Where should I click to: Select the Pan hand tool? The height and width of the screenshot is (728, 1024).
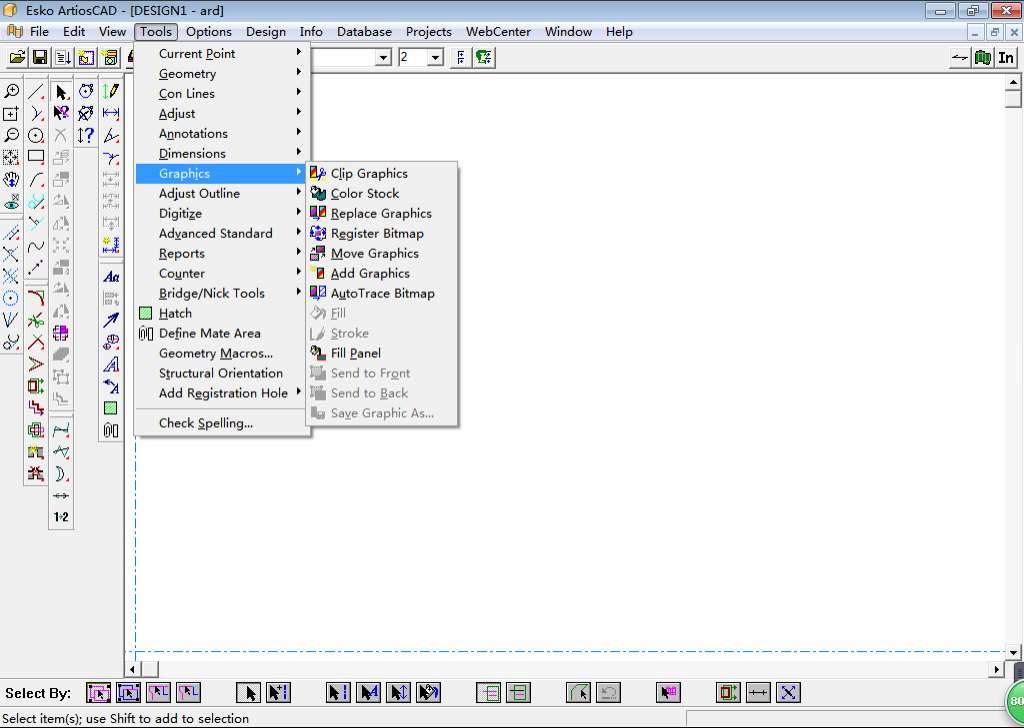click(x=11, y=179)
